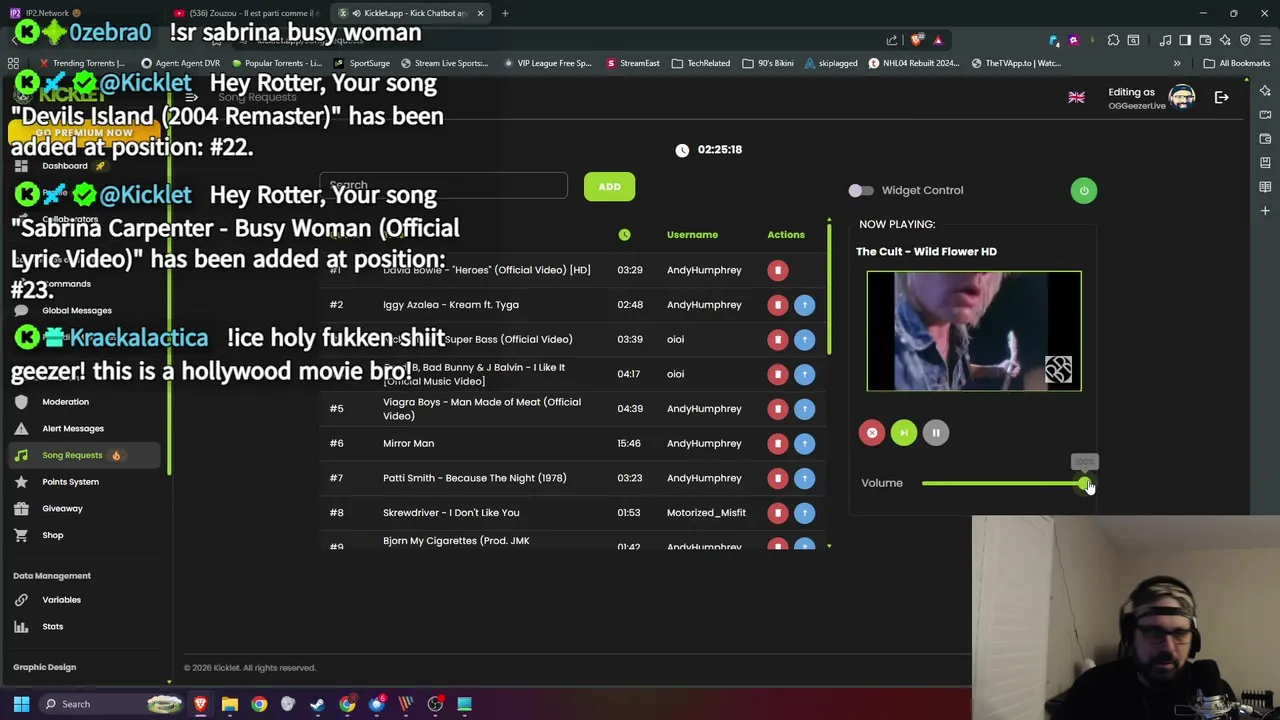Delete the Mirror Man request
Viewport: 1280px width, 720px height.
point(777,443)
